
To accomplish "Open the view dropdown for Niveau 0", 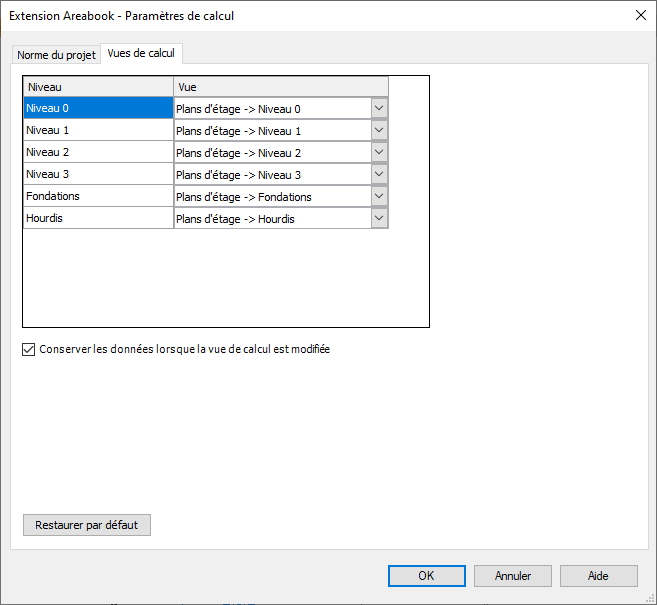I will pyautogui.click(x=379, y=109).
